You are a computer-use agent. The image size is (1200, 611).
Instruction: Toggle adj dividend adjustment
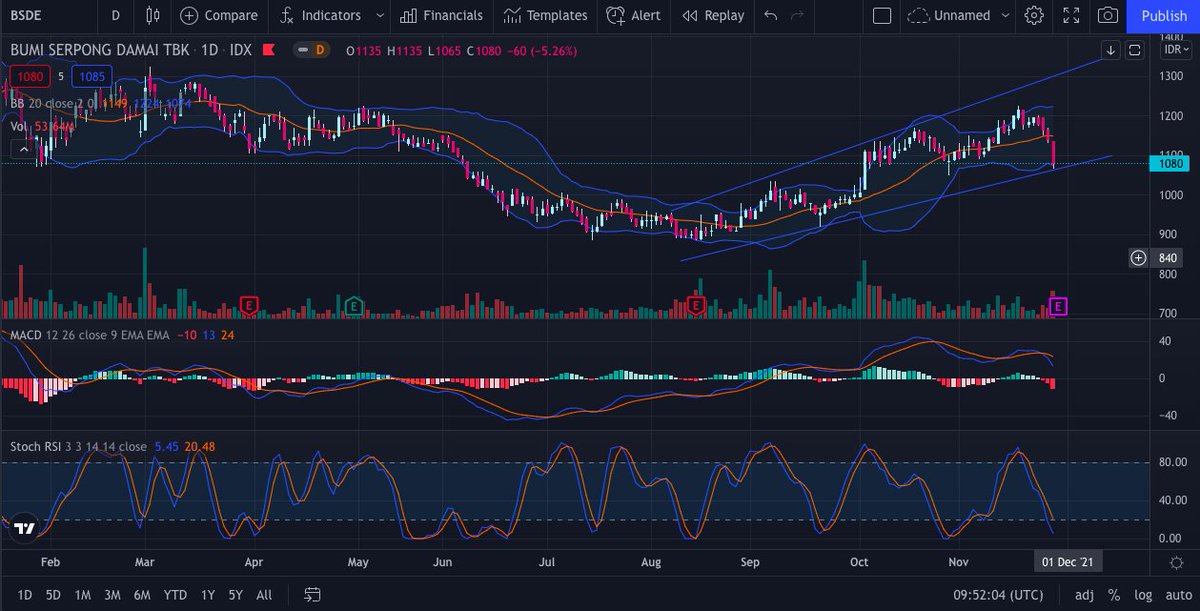click(x=1084, y=595)
